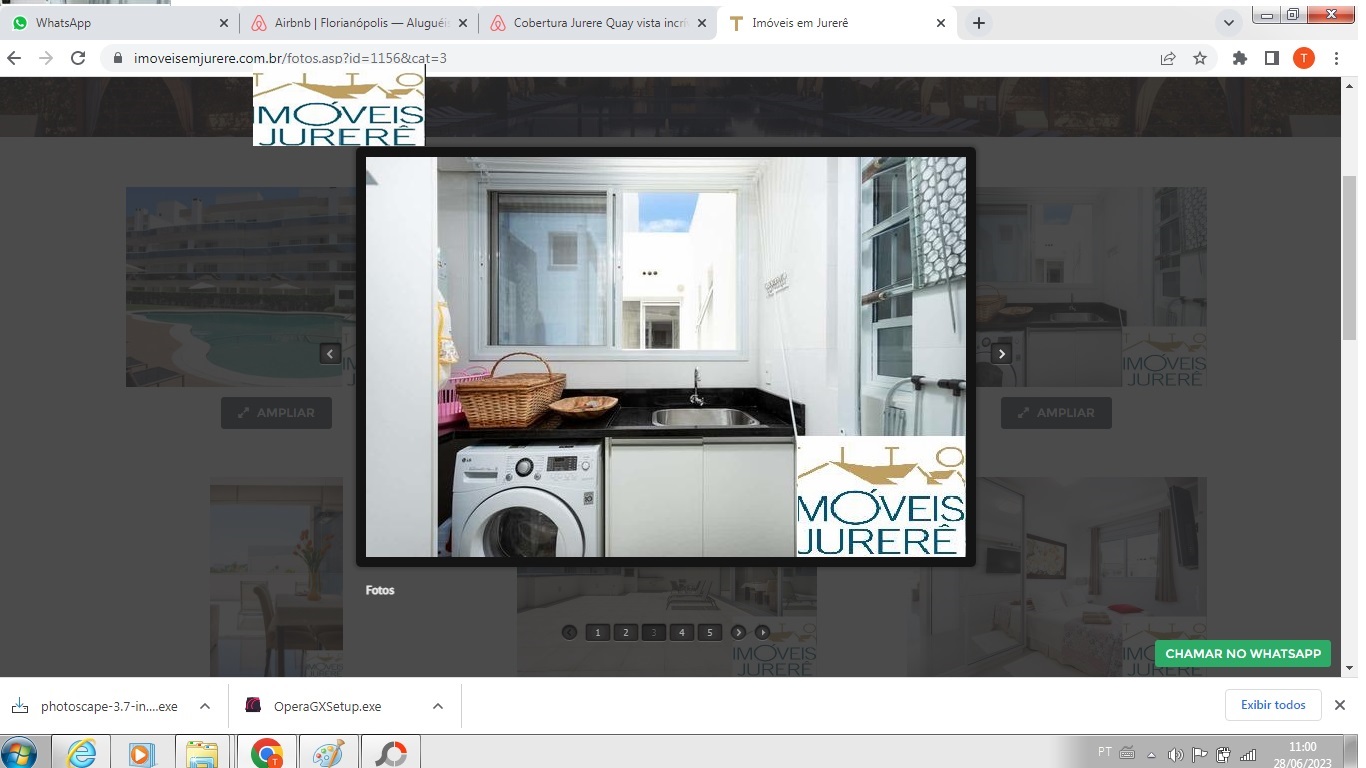Click the page scroll-up arrow
The image size is (1366, 768).
point(1349,85)
